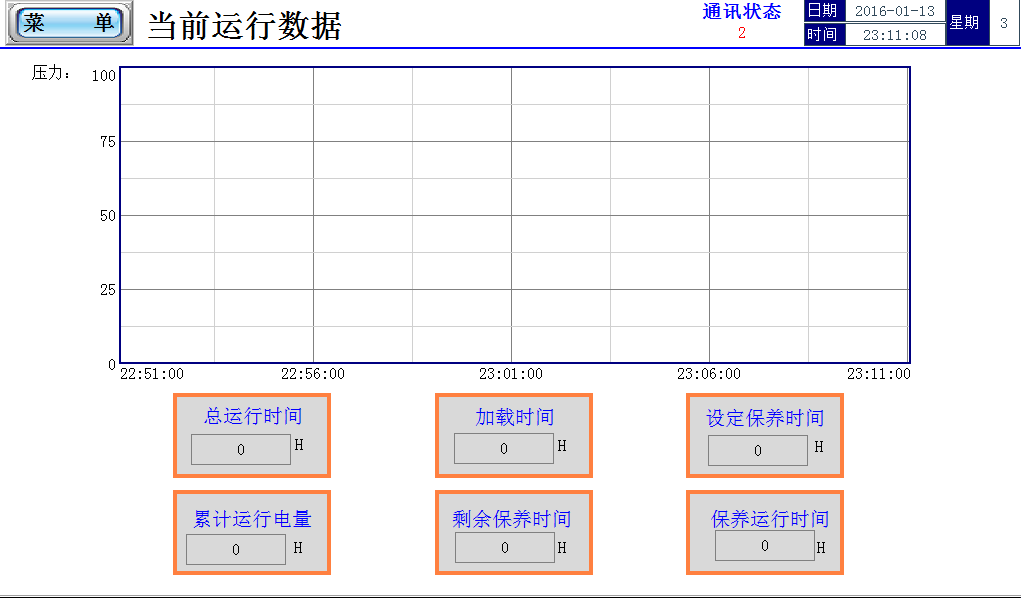Select the 剩余保养时间 value field
1021x598 pixels.
click(x=505, y=548)
